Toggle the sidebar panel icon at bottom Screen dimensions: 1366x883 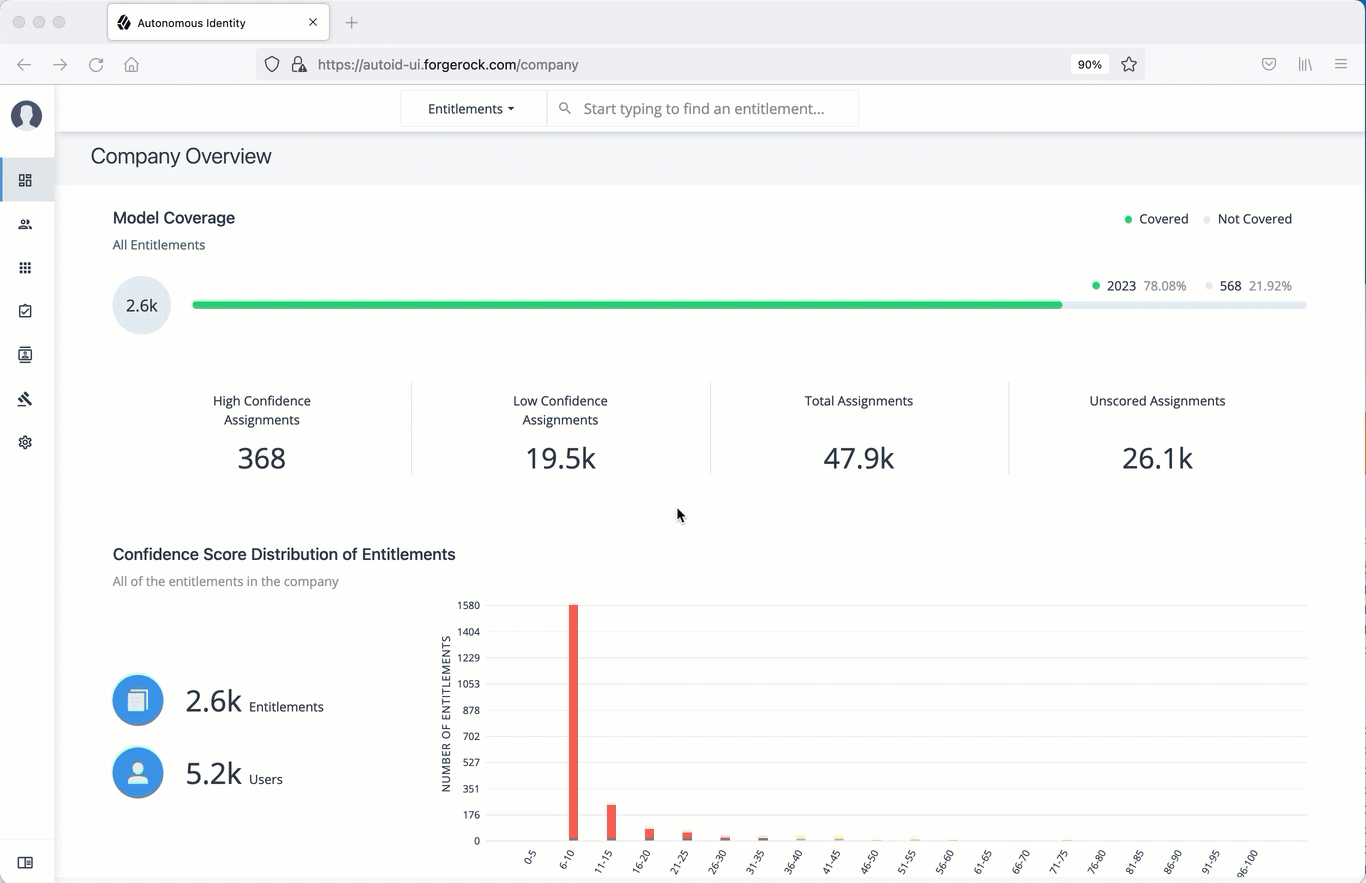point(25,862)
